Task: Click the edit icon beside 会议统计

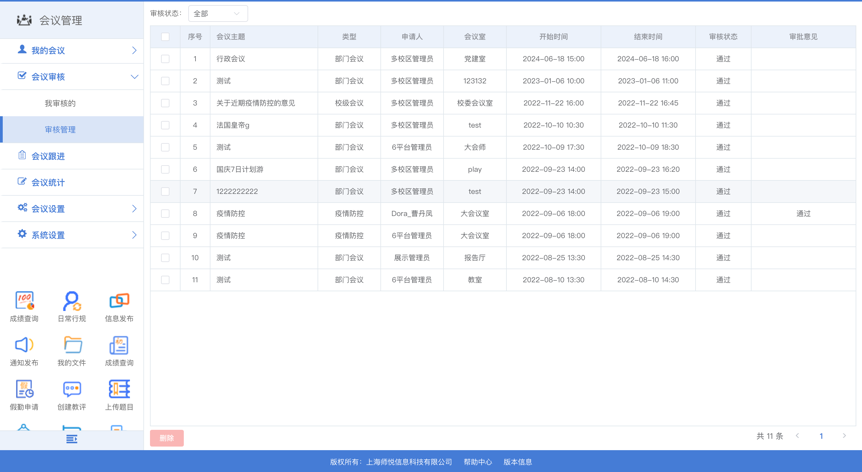Action: [22, 181]
